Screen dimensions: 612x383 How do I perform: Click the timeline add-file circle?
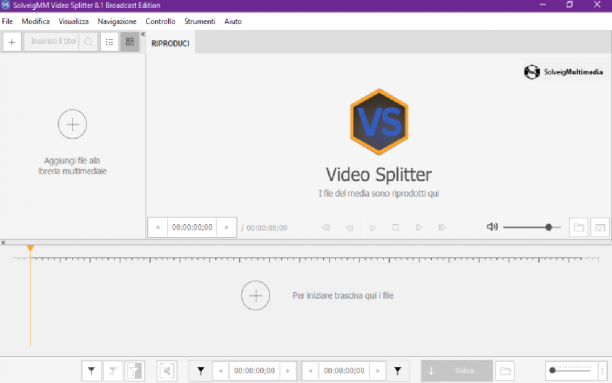point(255,296)
